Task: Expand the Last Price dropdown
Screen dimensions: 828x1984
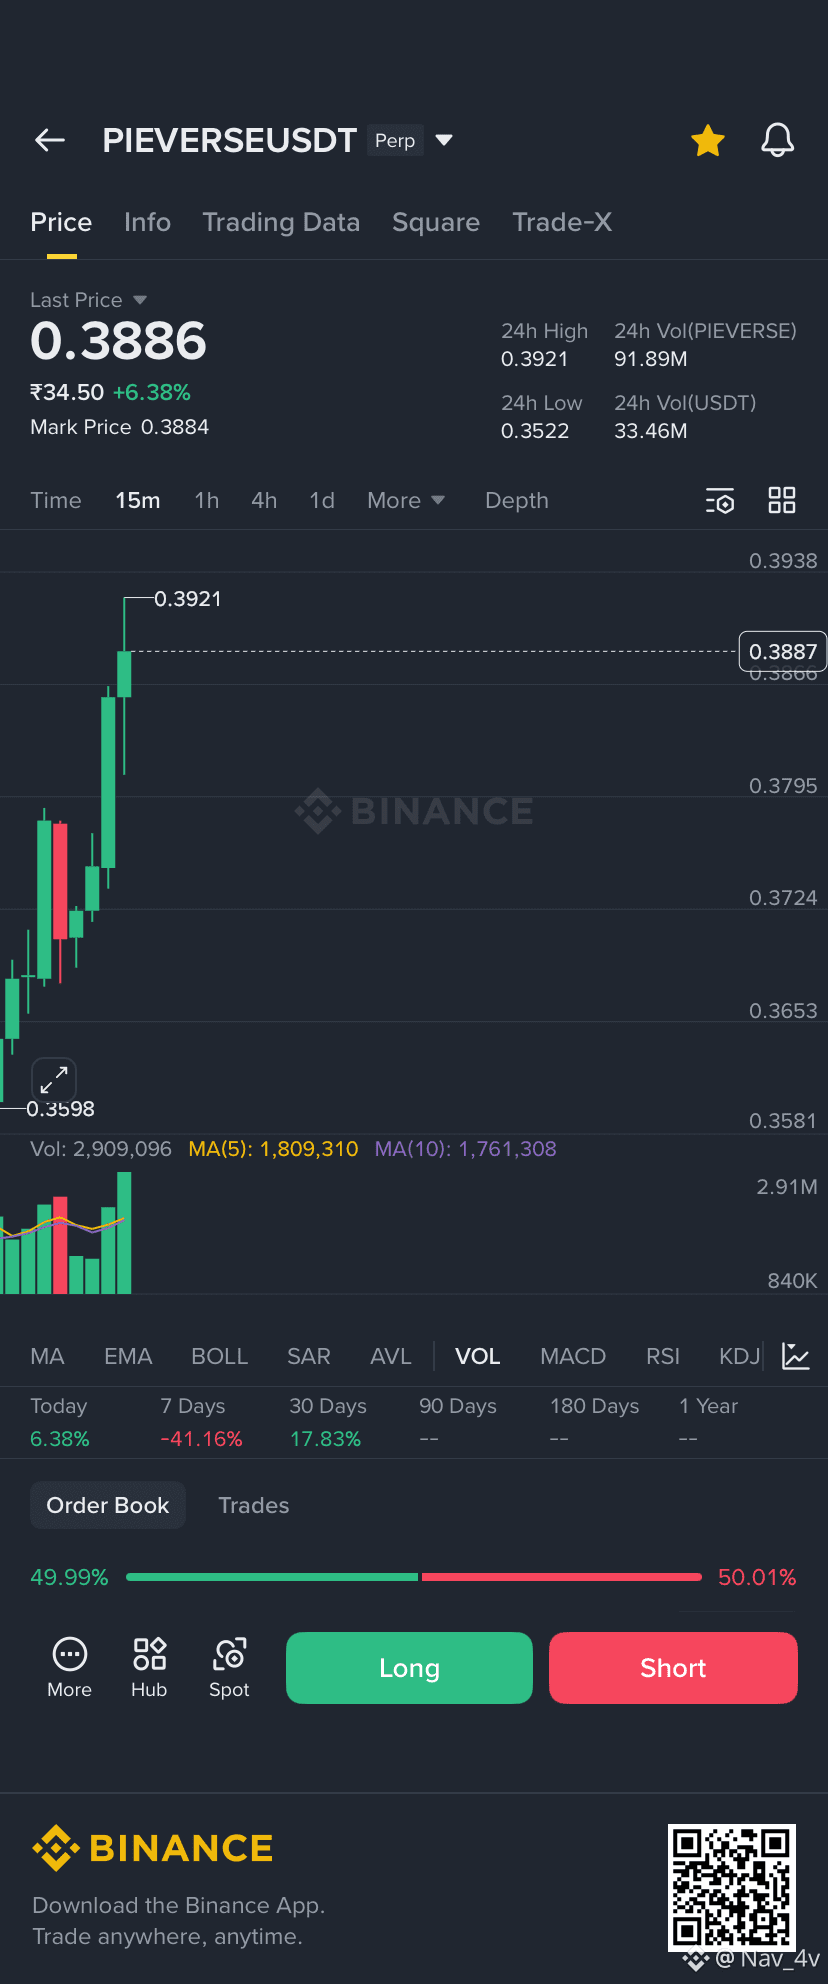Action: tap(140, 300)
